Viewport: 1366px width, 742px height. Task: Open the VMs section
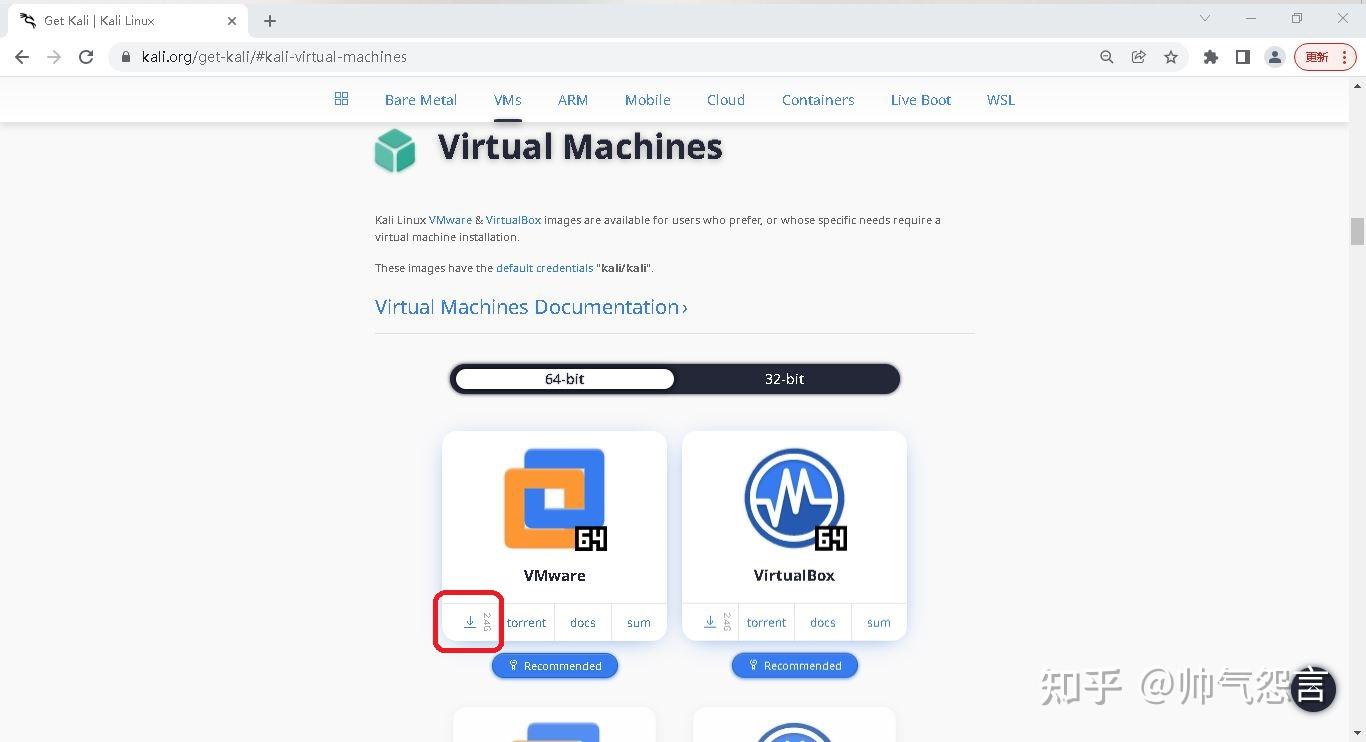pos(508,100)
